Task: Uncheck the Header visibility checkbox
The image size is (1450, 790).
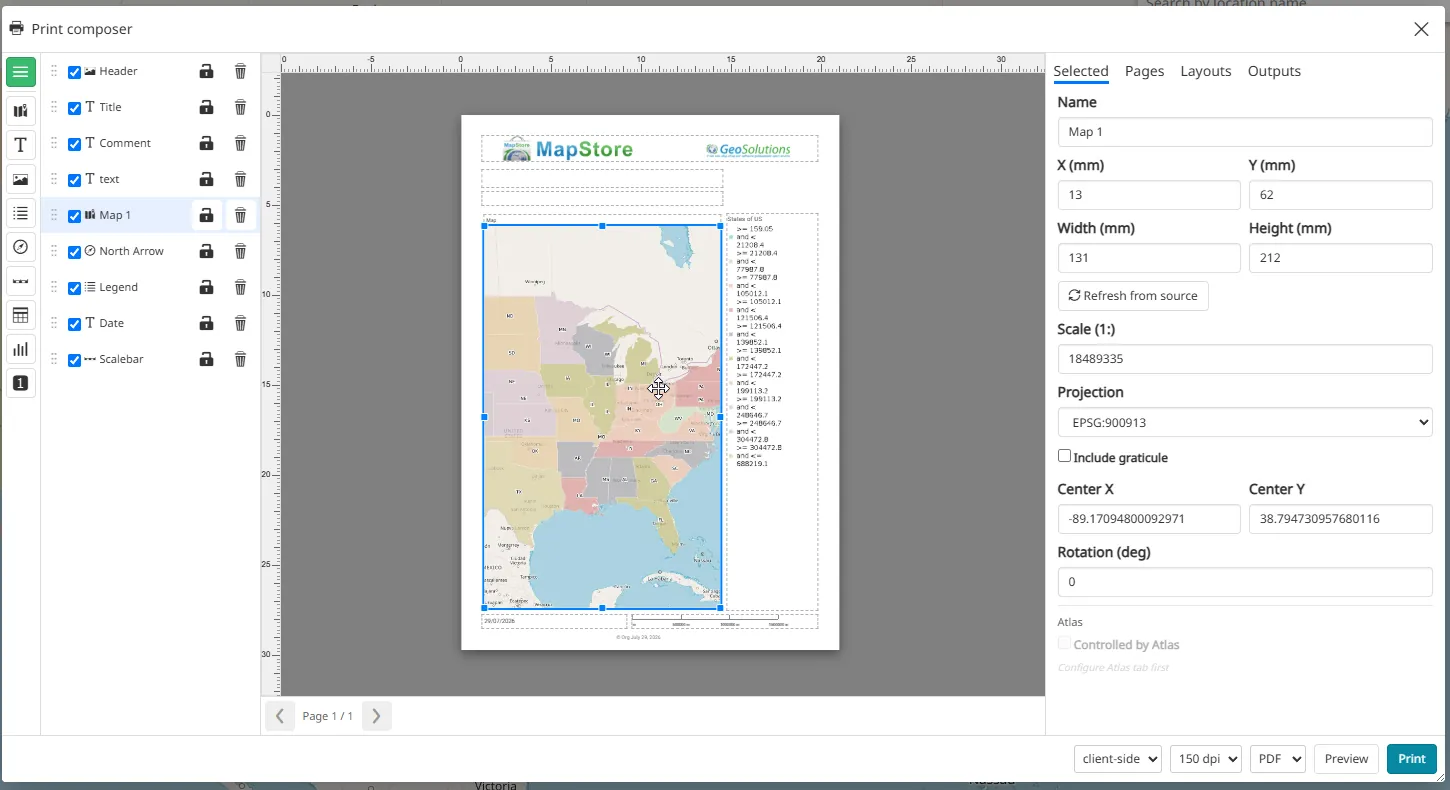Action: coord(74,72)
